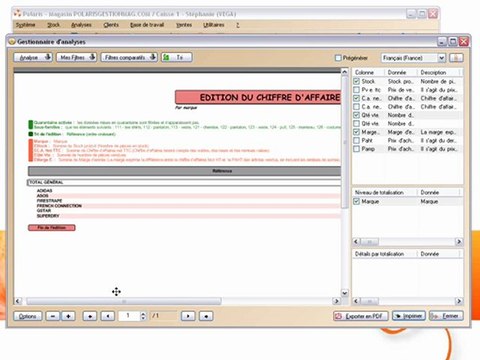Image resolution: width=480 pixels, height=360 pixels.
Task: Click the report's vertical scrollbar thumb
Action: 345,142
